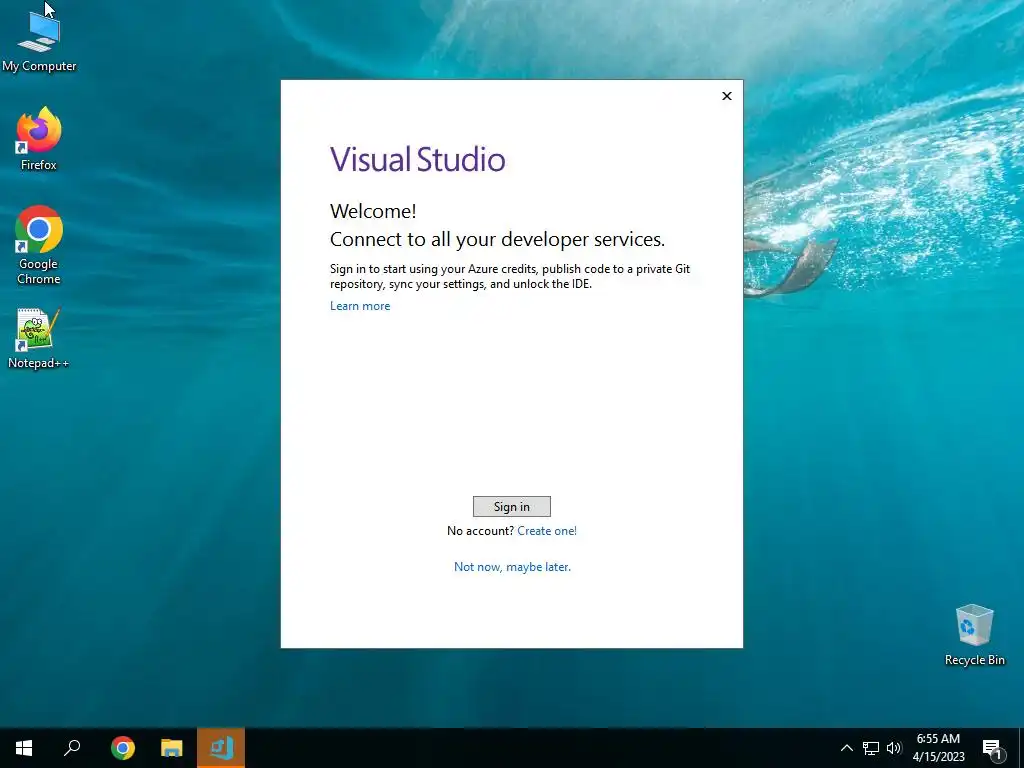Open File Explorer from the taskbar
1024x768 pixels.
click(x=172, y=748)
